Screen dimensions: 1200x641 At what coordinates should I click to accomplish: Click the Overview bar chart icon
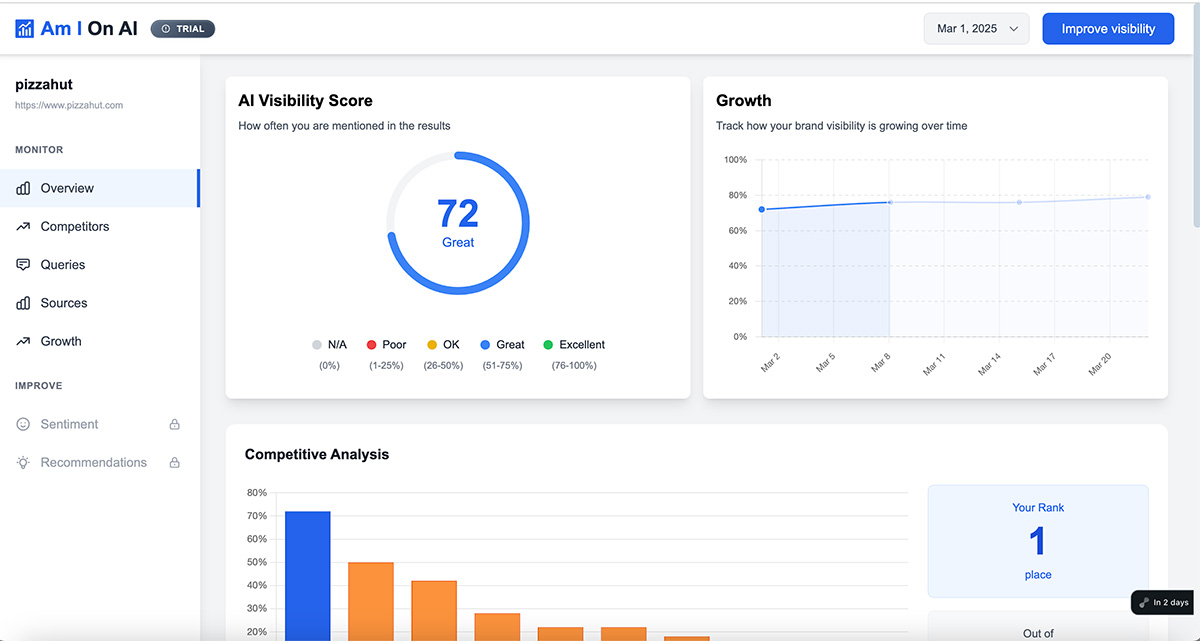tap(23, 188)
